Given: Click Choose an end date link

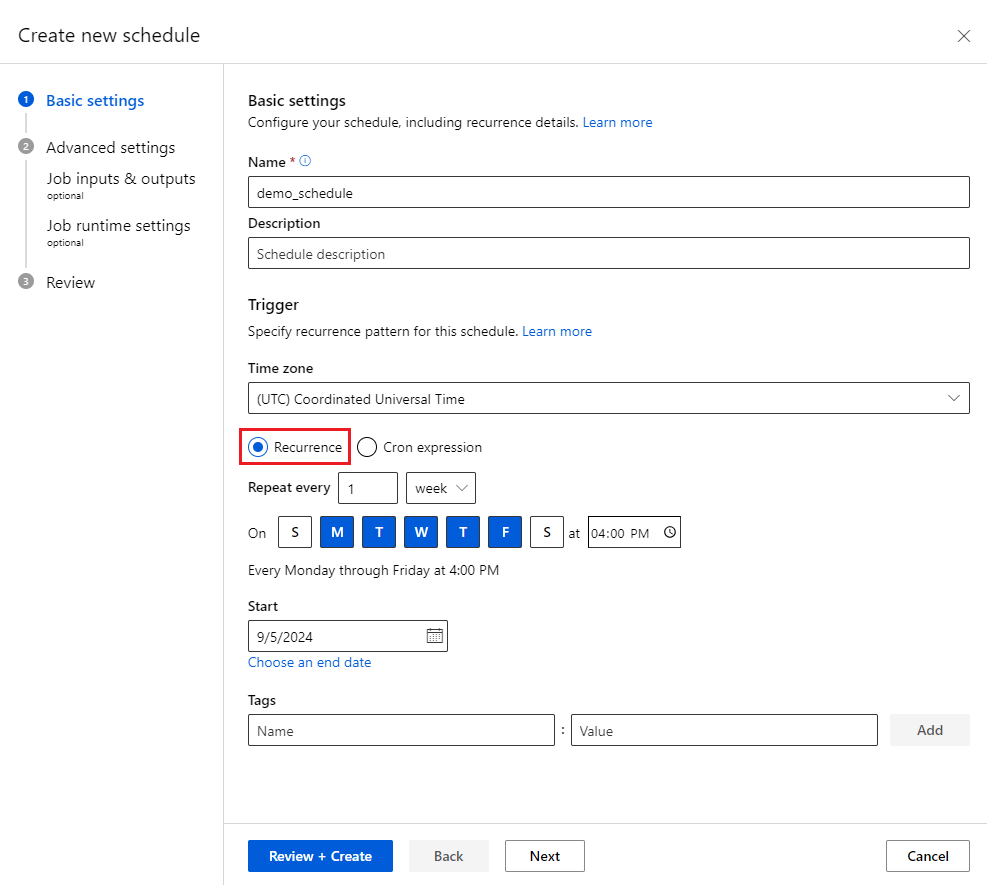Looking at the screenshot, I should [309, 662].
